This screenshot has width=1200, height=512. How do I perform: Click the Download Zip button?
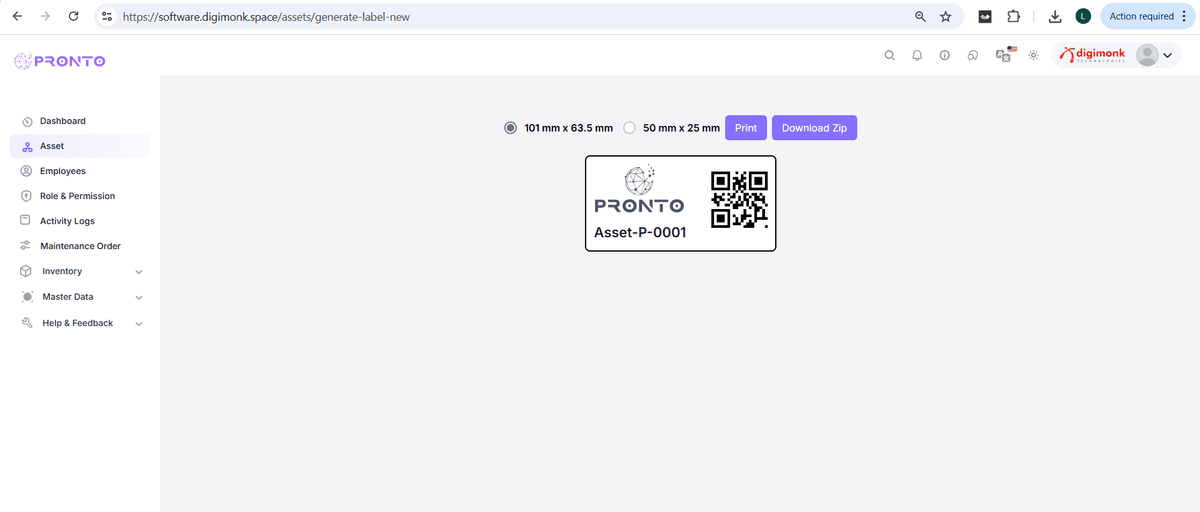coord(814,128)
